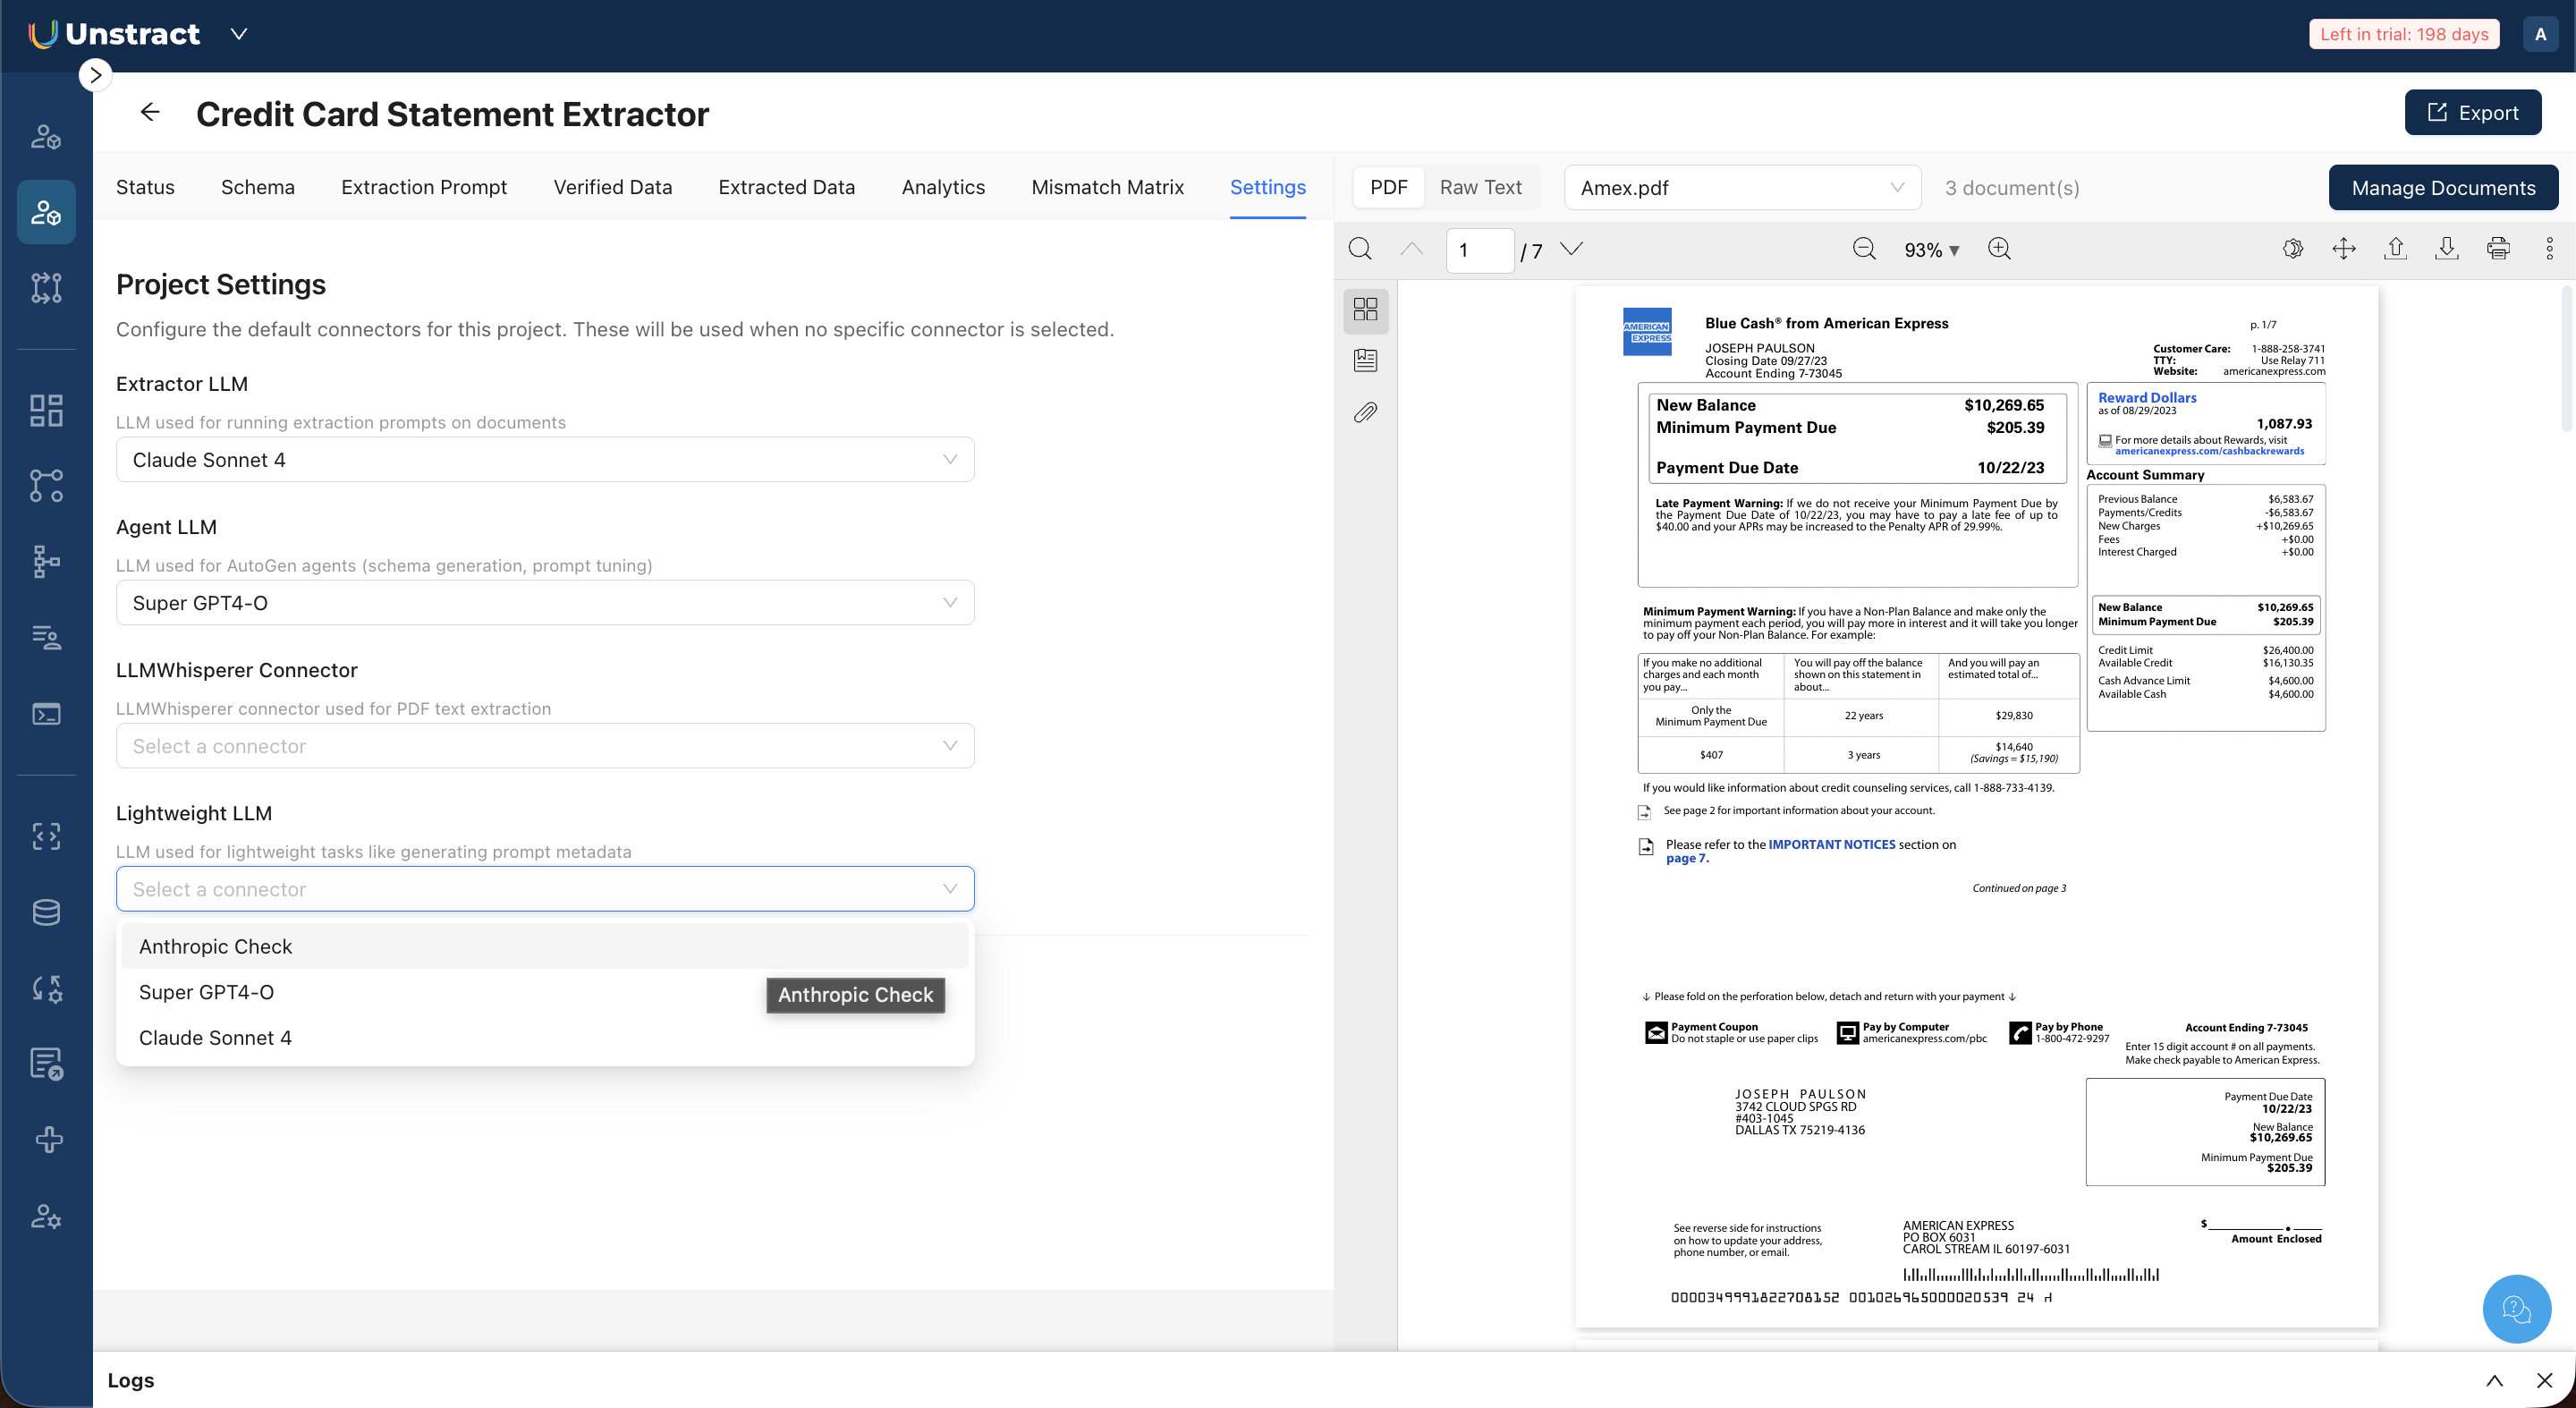This screenshot has width=2576, height=1408.
Task: Open the 93% zoom level dropdown
Action: tap(1931, 250)
